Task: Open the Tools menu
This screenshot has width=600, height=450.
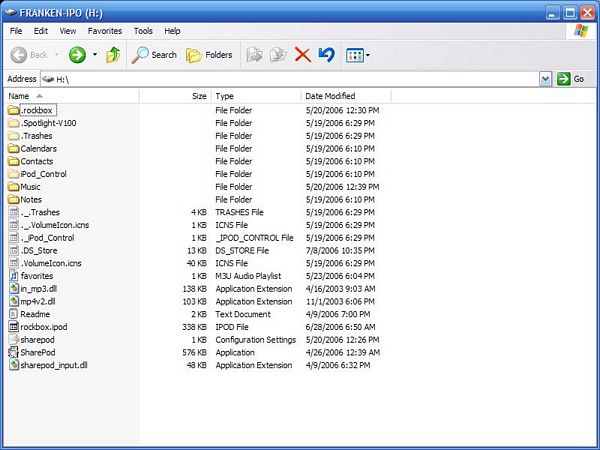Action: pos(143,31)
